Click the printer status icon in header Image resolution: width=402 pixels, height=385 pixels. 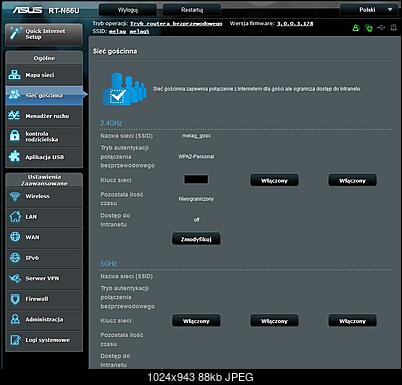point(394,28)
